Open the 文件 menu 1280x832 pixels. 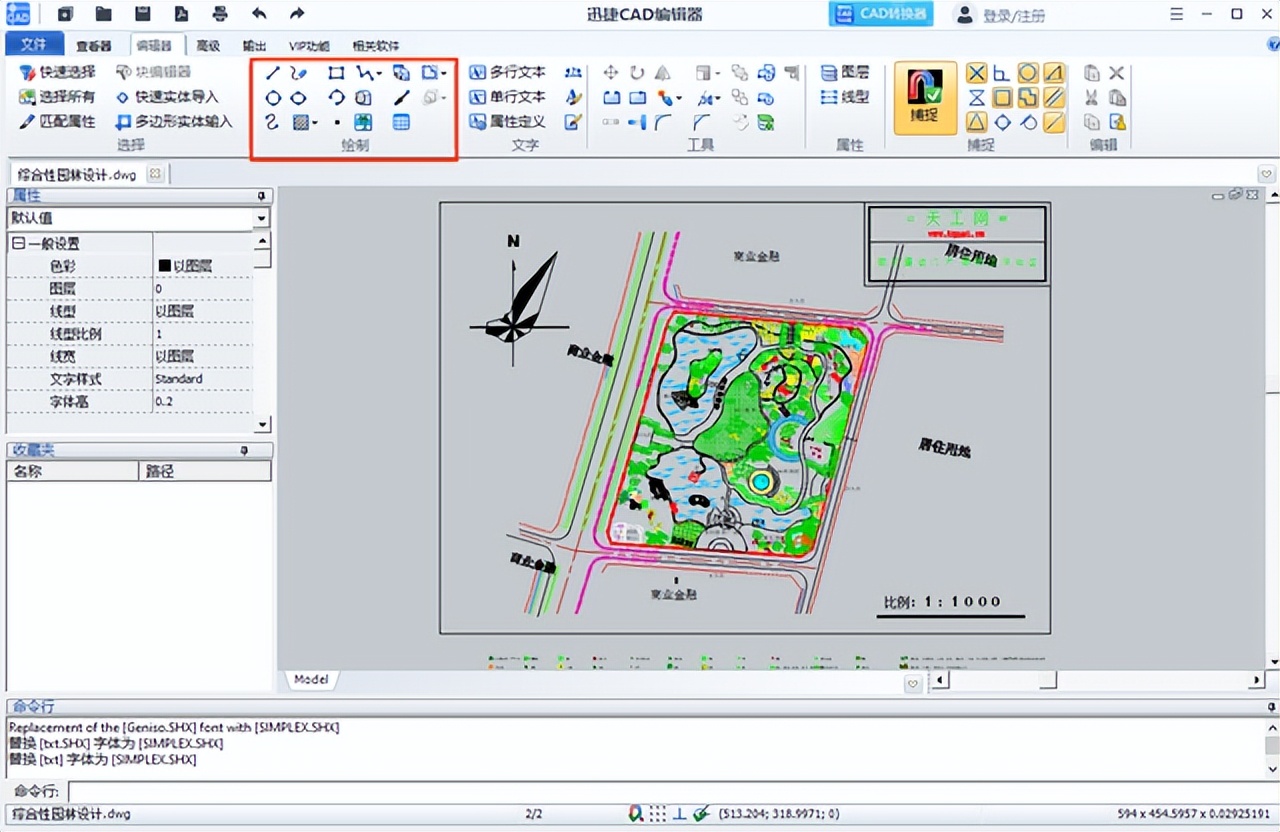pyautogui.click(x=34, y=45)
